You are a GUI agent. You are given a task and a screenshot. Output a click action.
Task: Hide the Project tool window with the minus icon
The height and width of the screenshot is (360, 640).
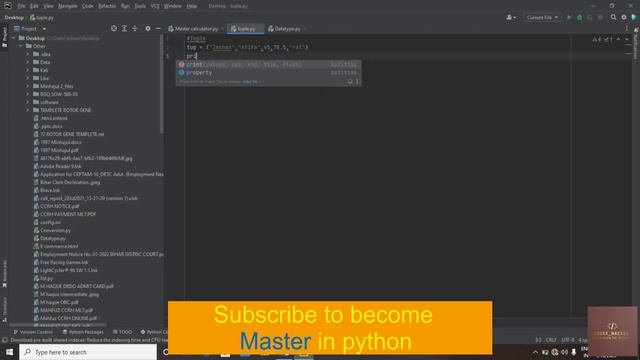(x=158, y=29)
